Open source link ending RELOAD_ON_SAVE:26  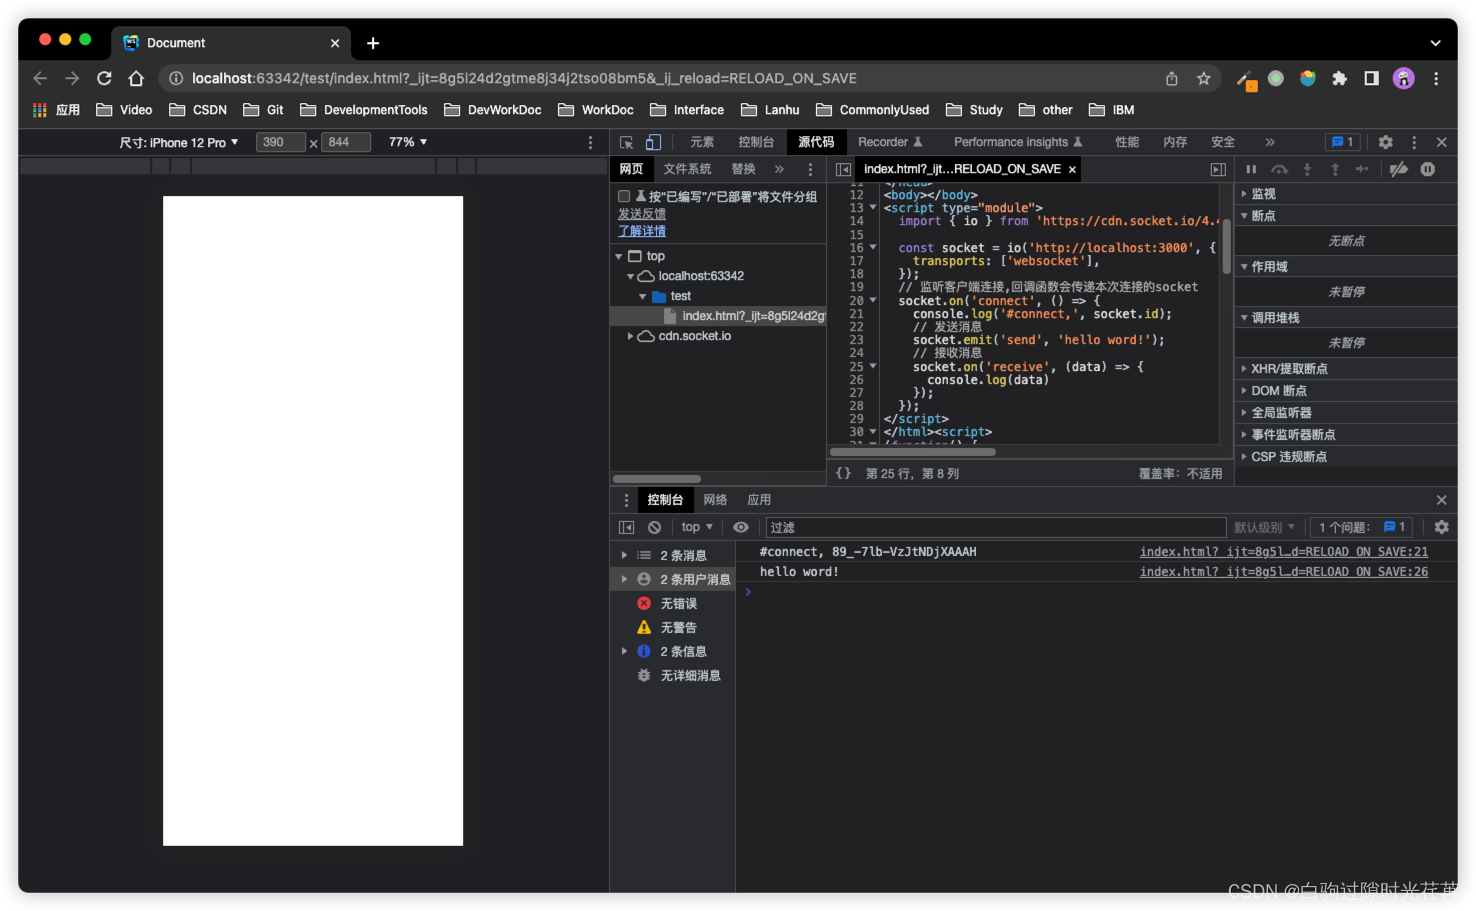[1284, 572]
